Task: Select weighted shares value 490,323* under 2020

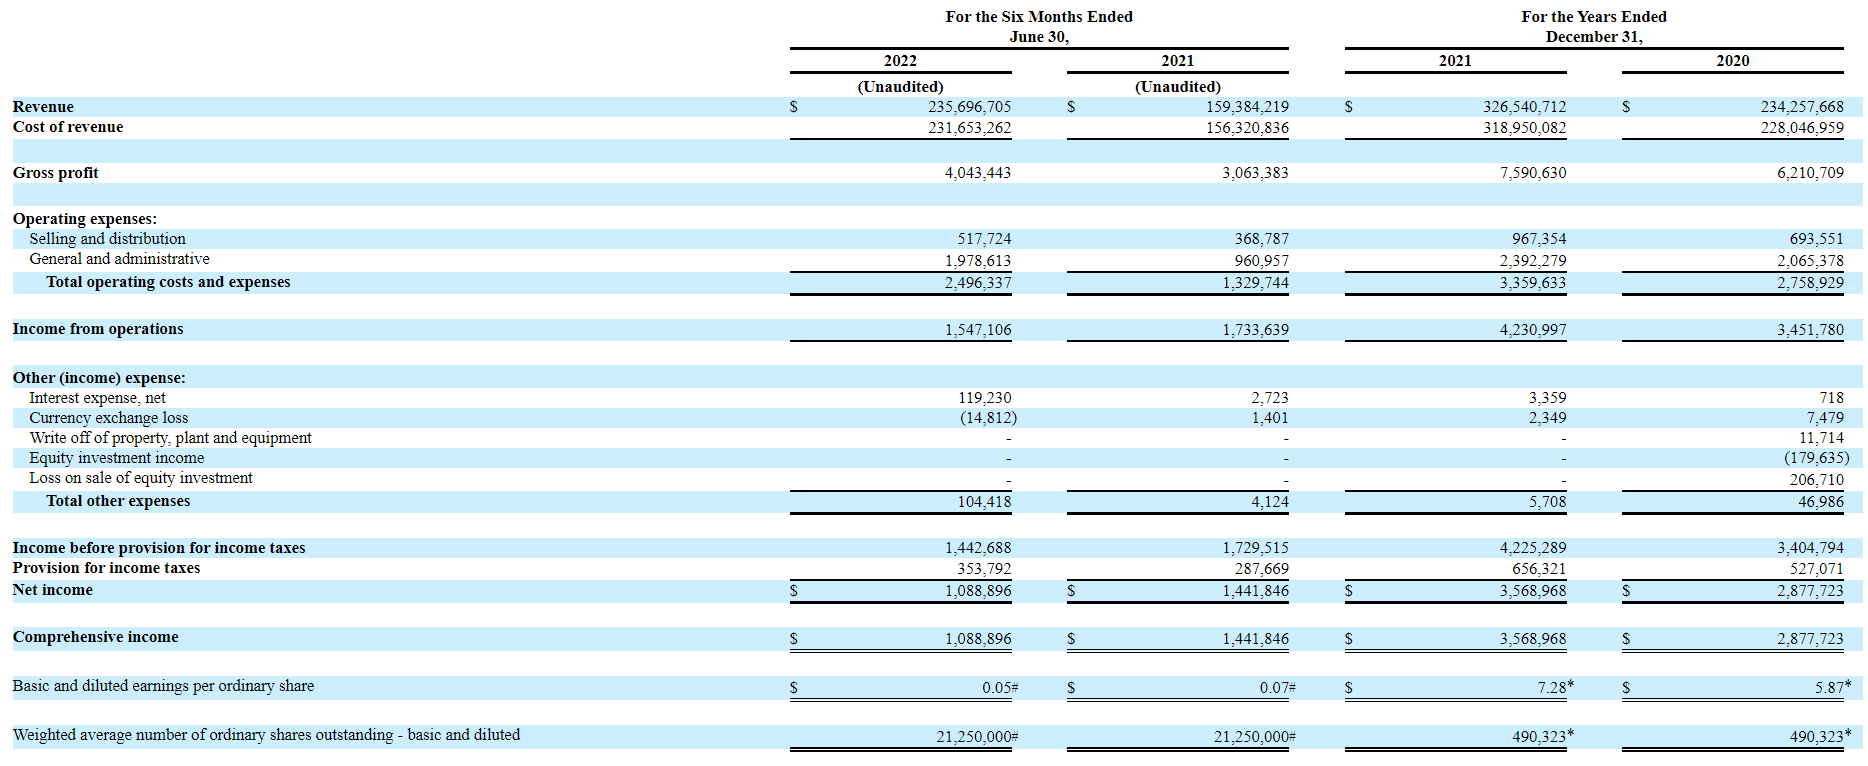Action: [x=1821, y=736]
